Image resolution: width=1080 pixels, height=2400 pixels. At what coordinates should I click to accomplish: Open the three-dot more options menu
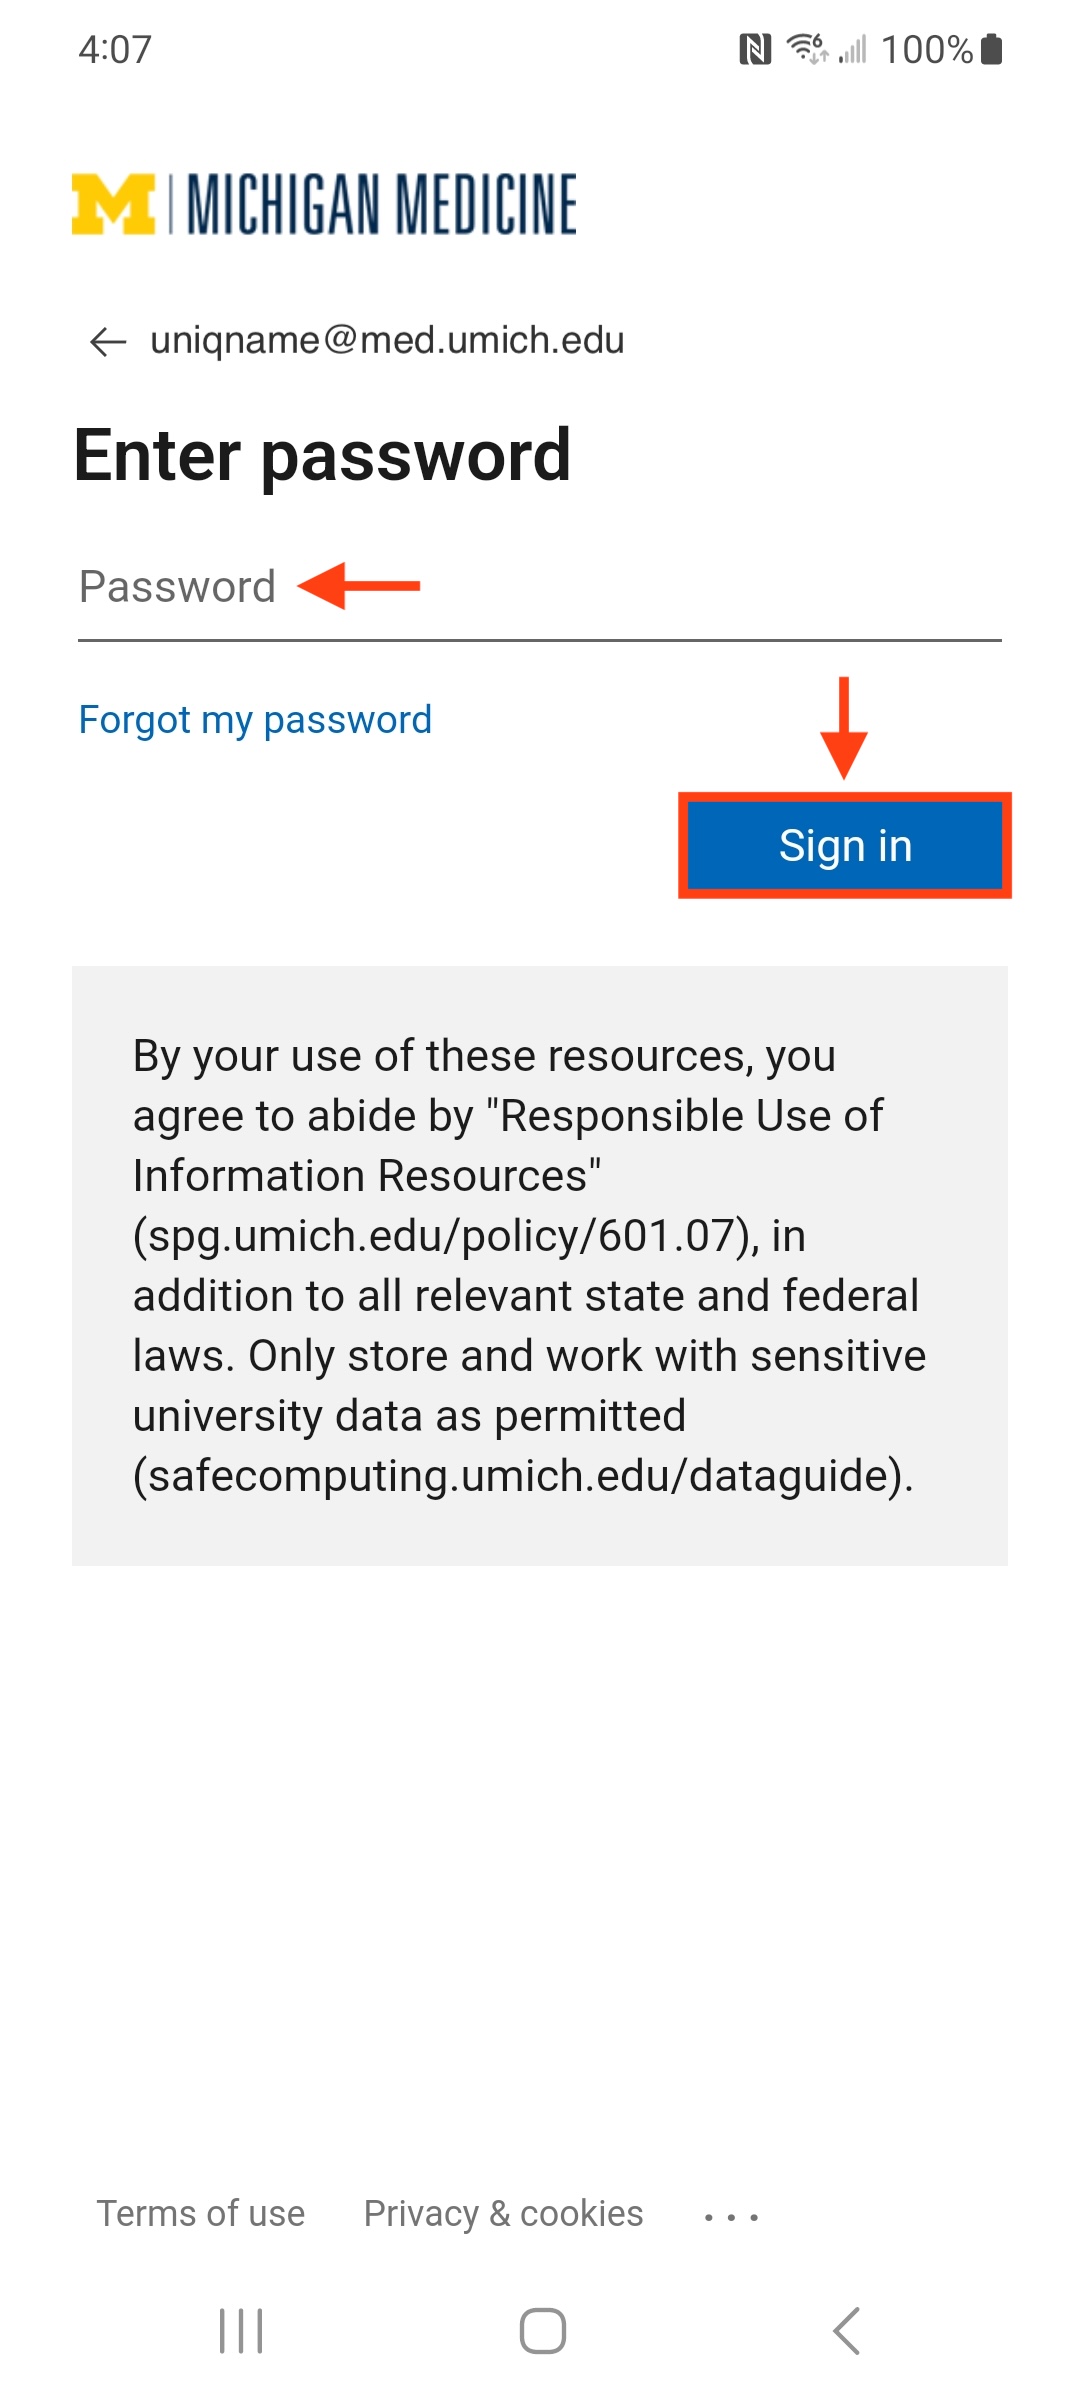click(731, 2217)
